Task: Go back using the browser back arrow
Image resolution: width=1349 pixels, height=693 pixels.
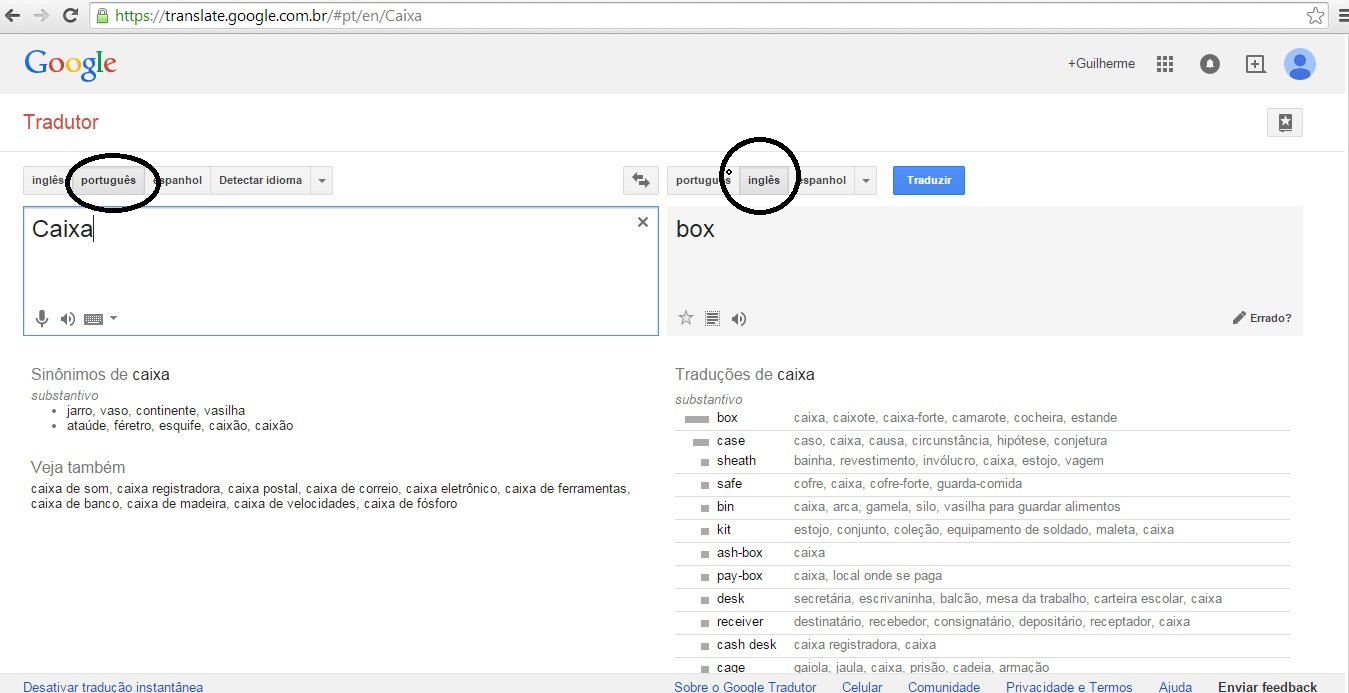Action: [x=14, y=15]
